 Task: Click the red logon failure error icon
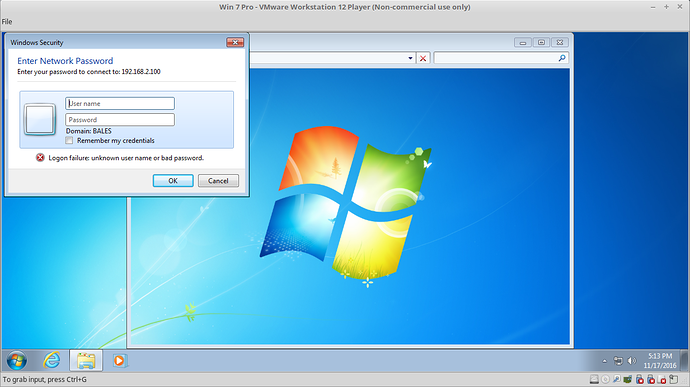point(40,158)
